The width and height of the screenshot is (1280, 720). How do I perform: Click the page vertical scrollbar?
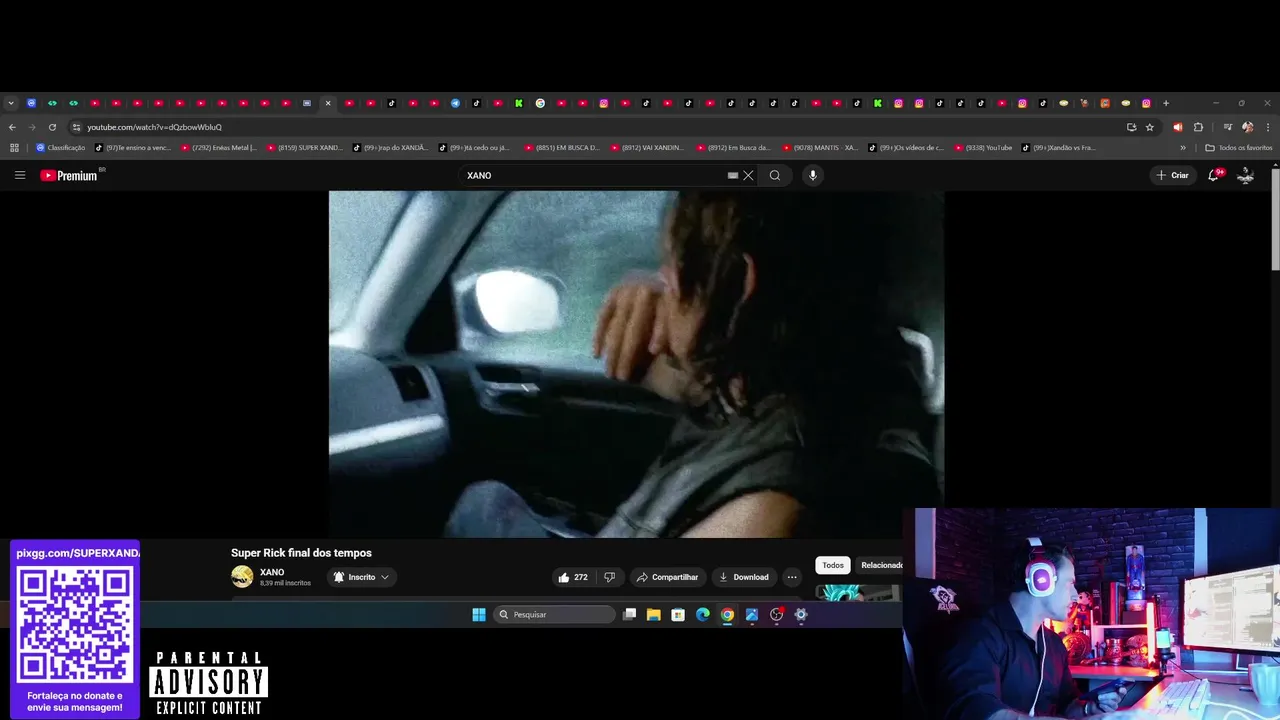pos(1276,218)
